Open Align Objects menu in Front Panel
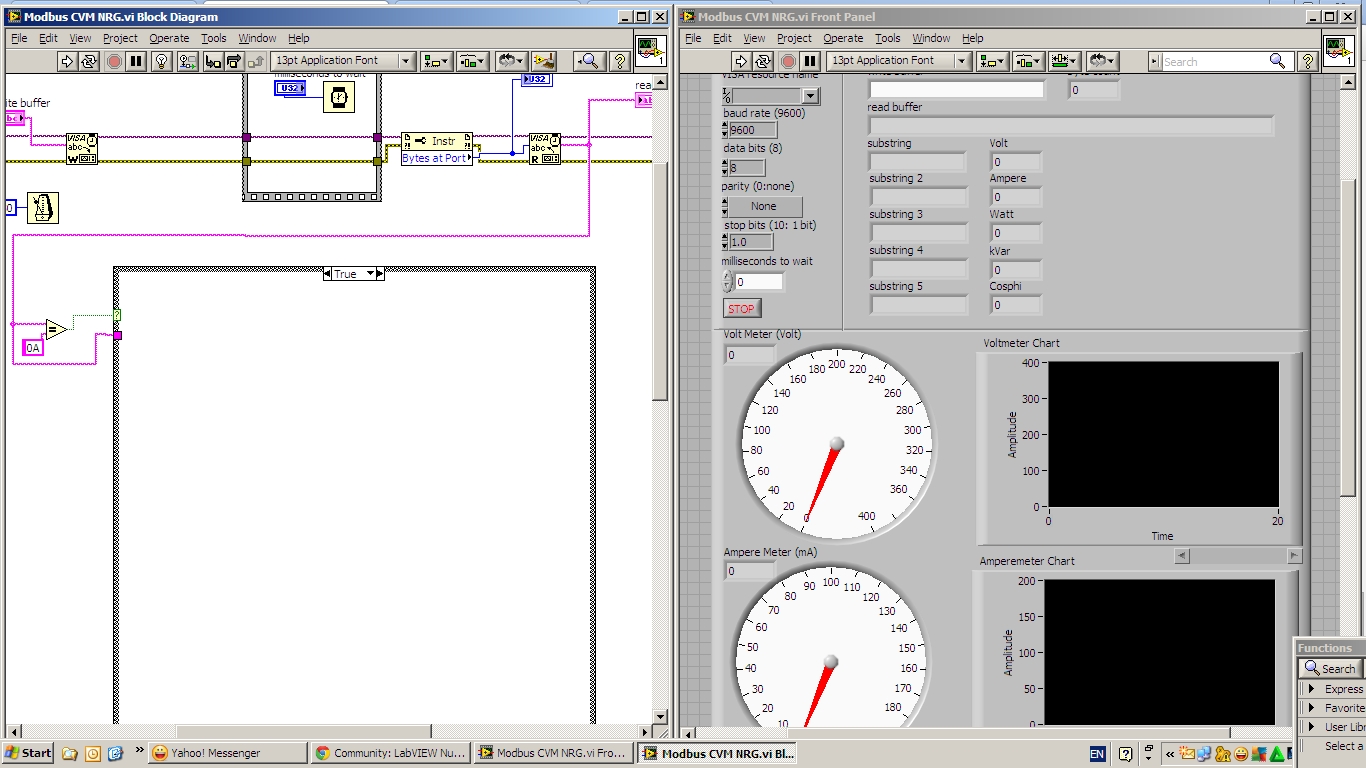The width and height of the screenshot is (1366, 768). click(992, 61)
